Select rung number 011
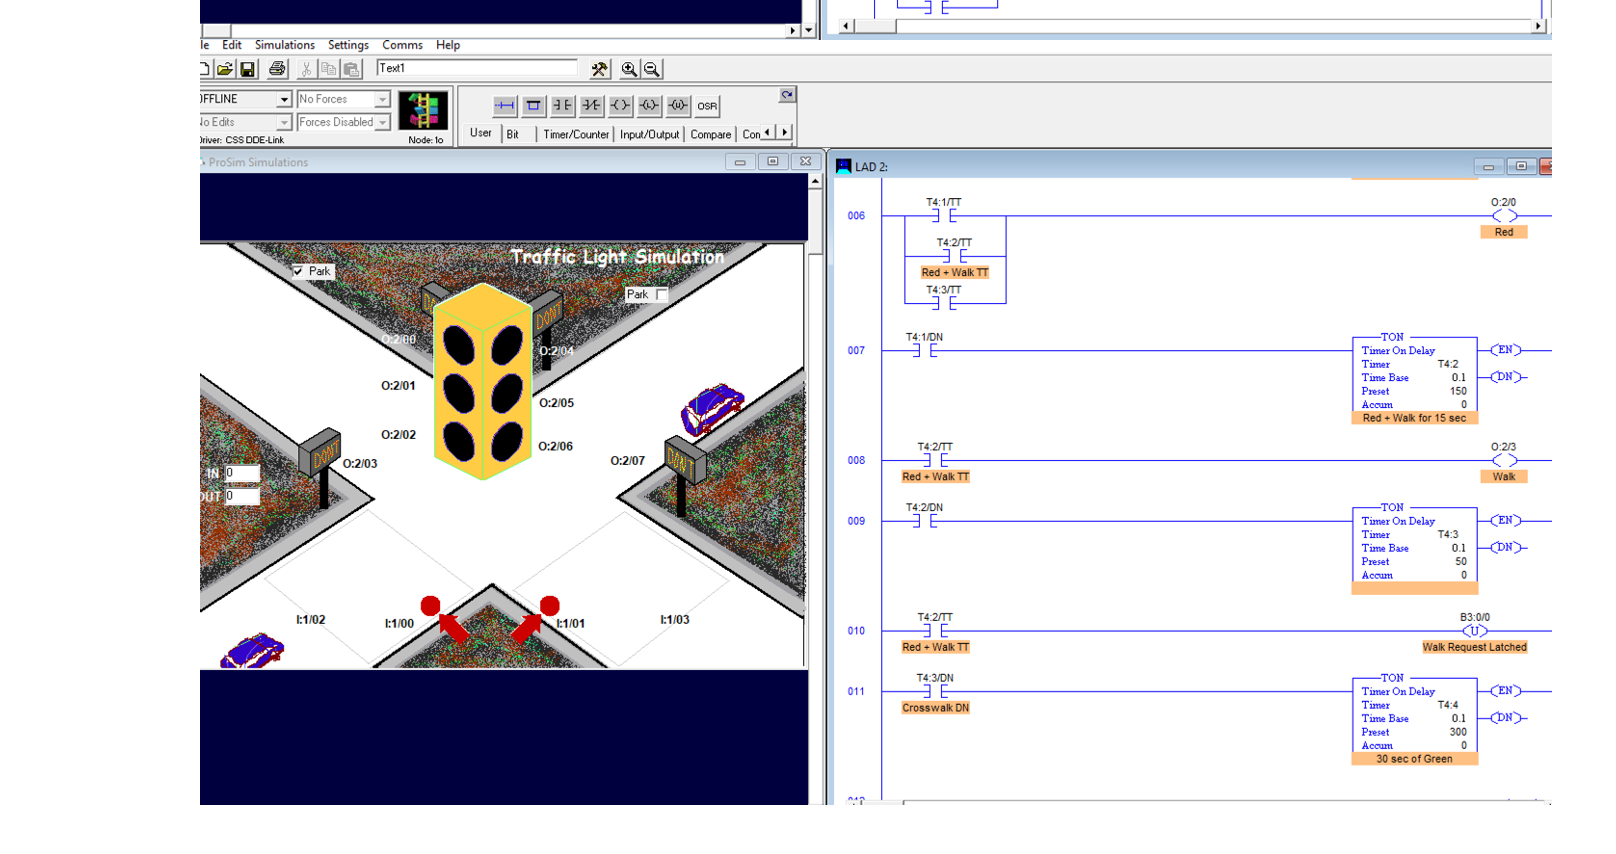This screenshot has width=1616, height=854. coord(857,692)
